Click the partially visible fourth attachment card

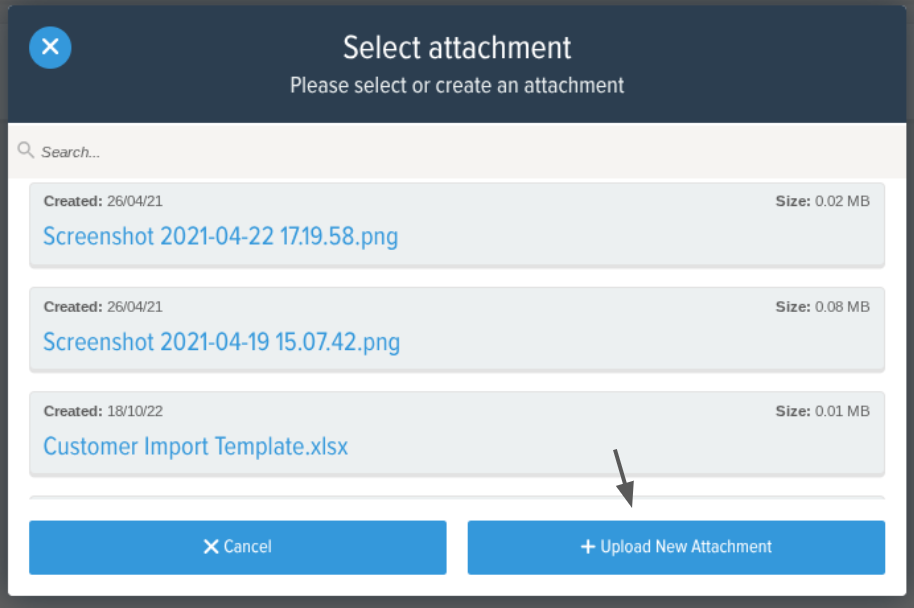(x=457, y=497)
